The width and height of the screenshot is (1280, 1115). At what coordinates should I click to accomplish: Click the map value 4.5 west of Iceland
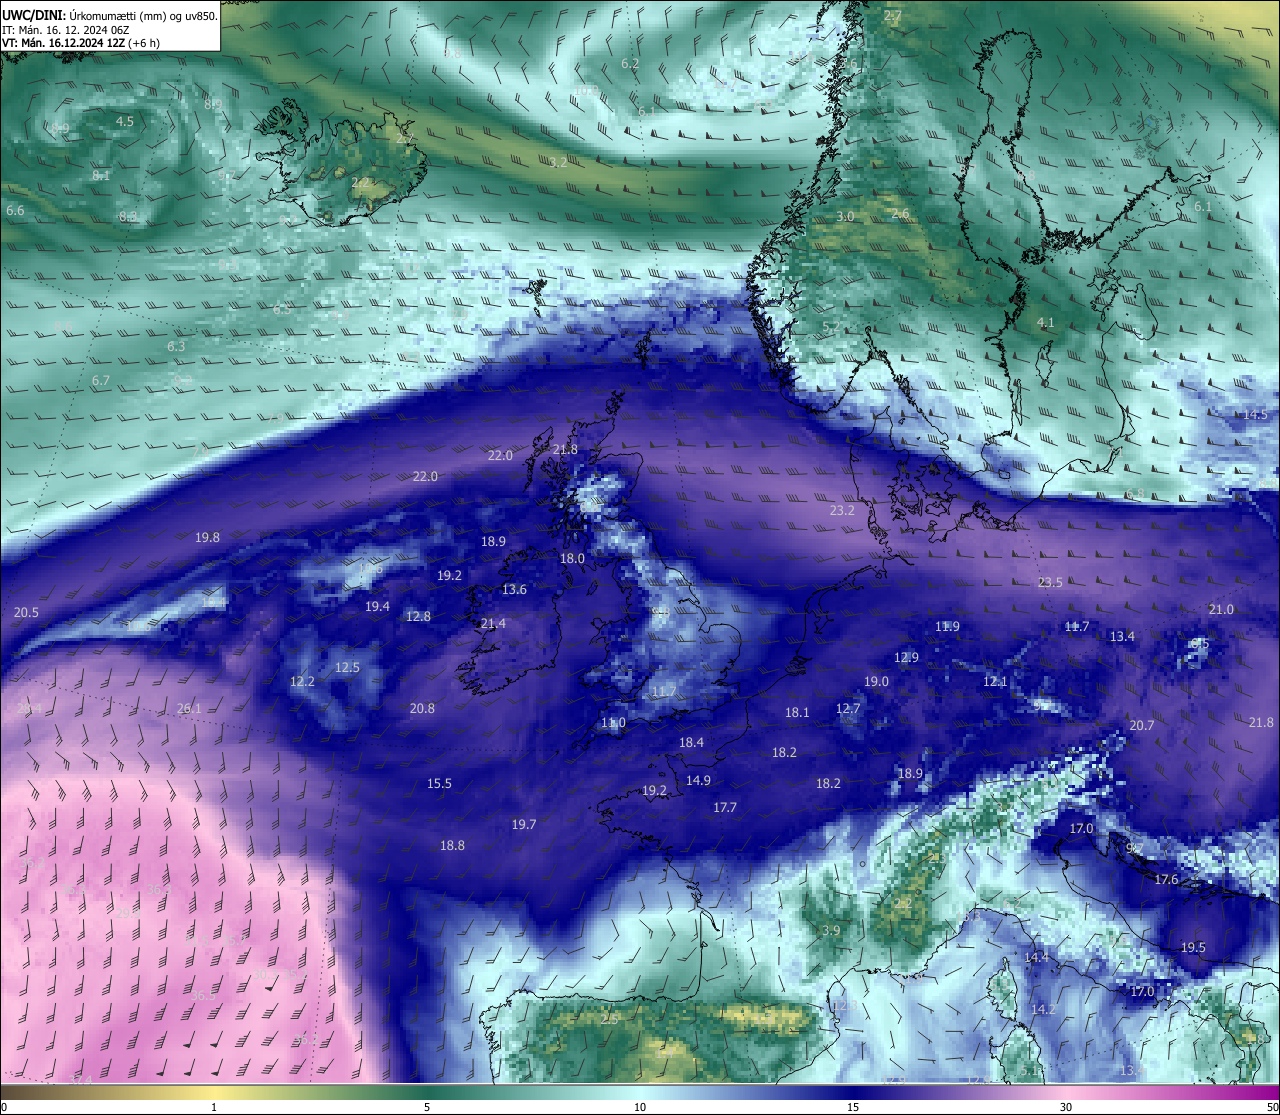tap(125, 121)
